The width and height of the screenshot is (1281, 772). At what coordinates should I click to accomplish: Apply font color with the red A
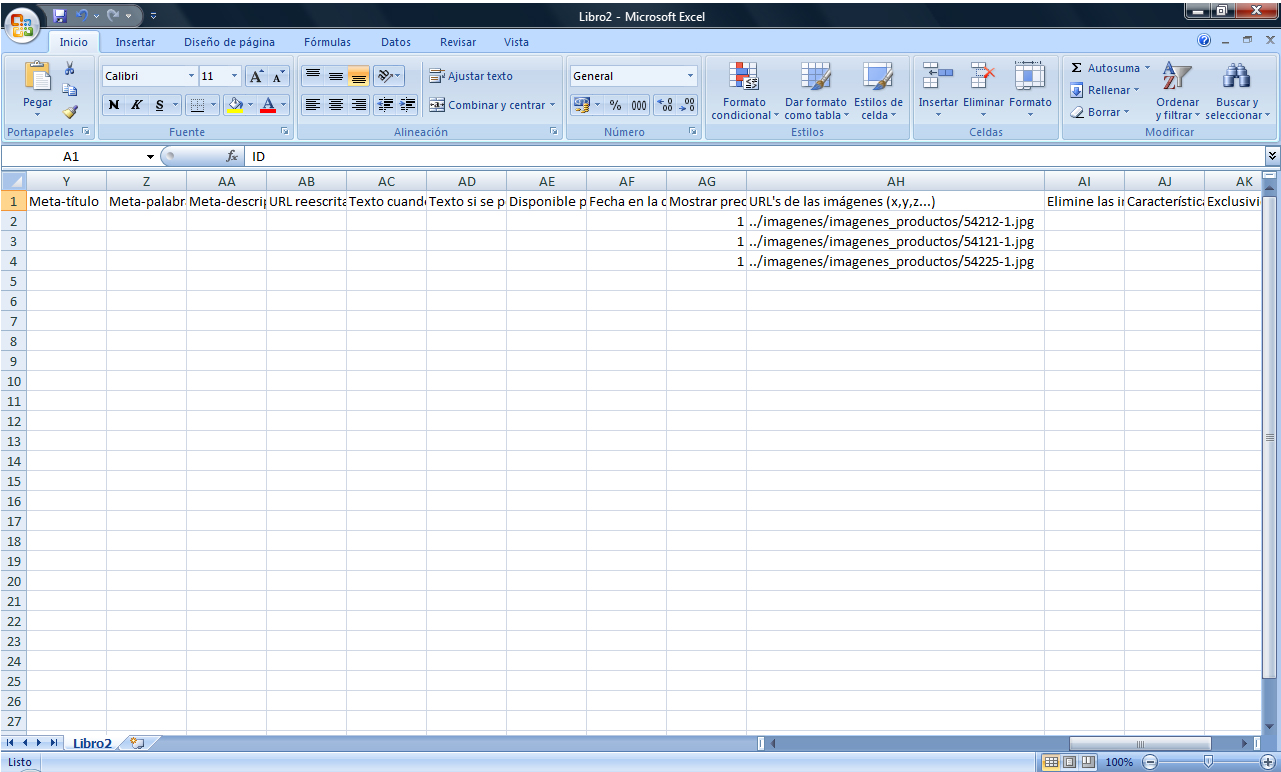[x=268, y=105]
